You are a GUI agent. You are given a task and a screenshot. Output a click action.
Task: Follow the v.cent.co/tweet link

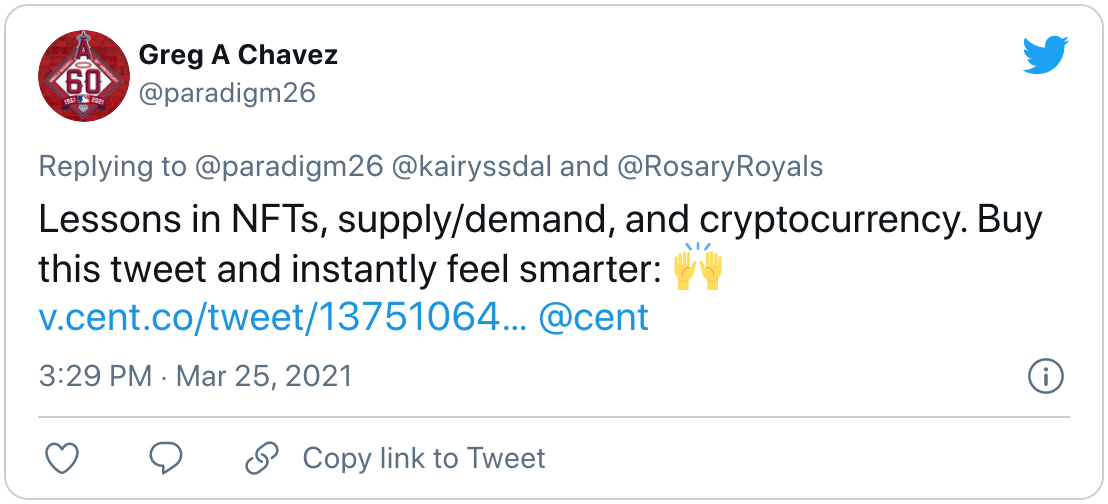pyautogui.click(x=283, y=317)
